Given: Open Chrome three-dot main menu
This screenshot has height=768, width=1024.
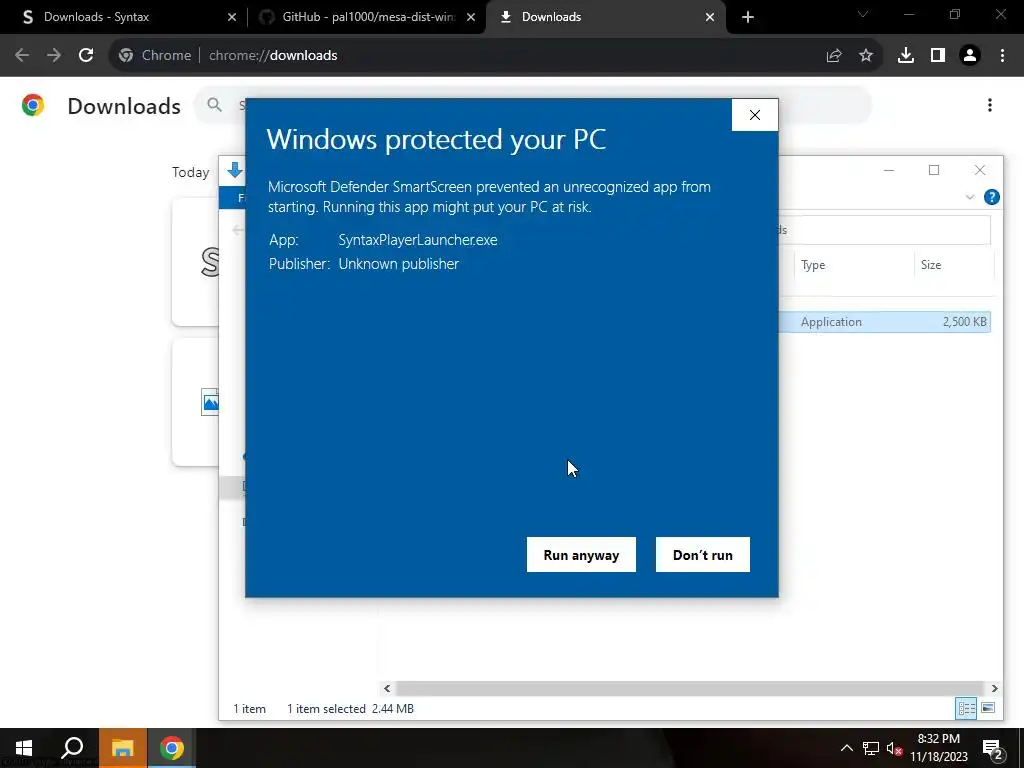Looking at the screenshot, I should (x=1002, y=56).
